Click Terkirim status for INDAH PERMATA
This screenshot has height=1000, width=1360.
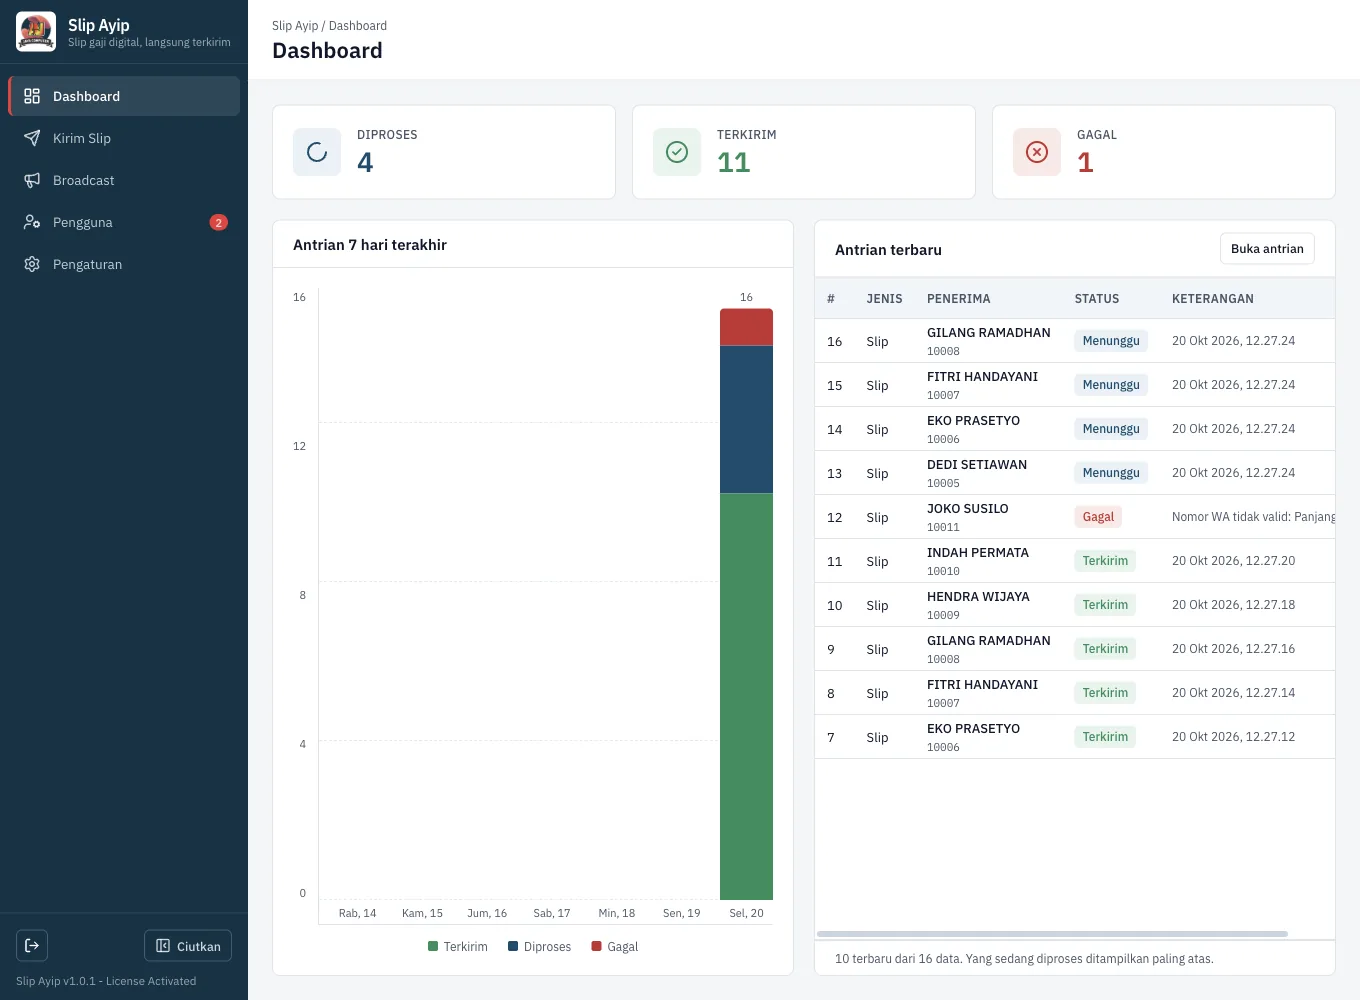(1105, 561)
